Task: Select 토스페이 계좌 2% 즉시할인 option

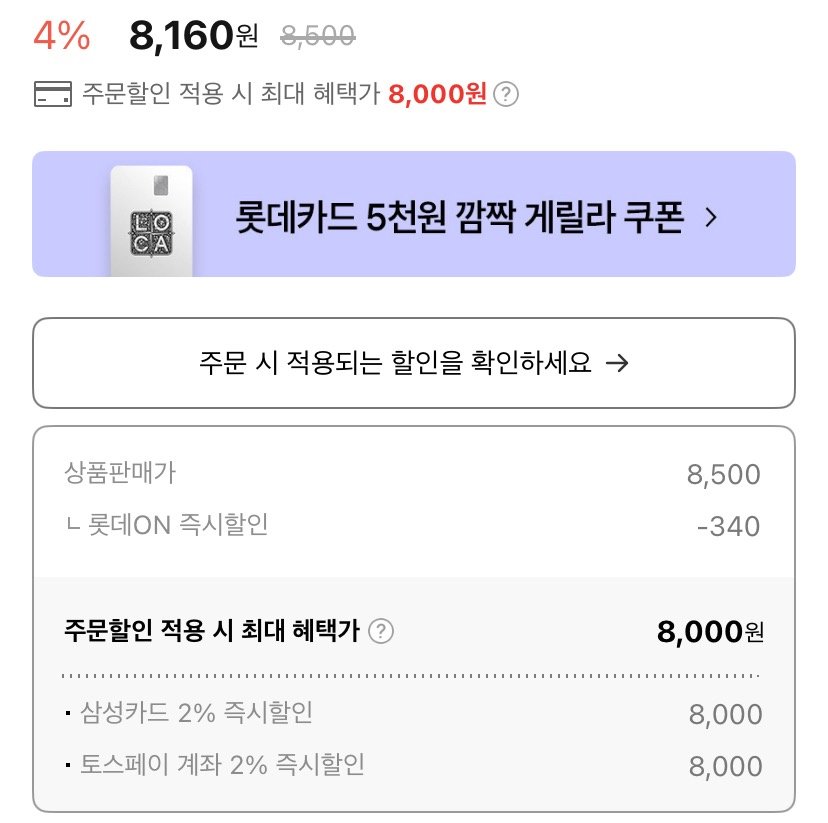Action: point(221,765)
